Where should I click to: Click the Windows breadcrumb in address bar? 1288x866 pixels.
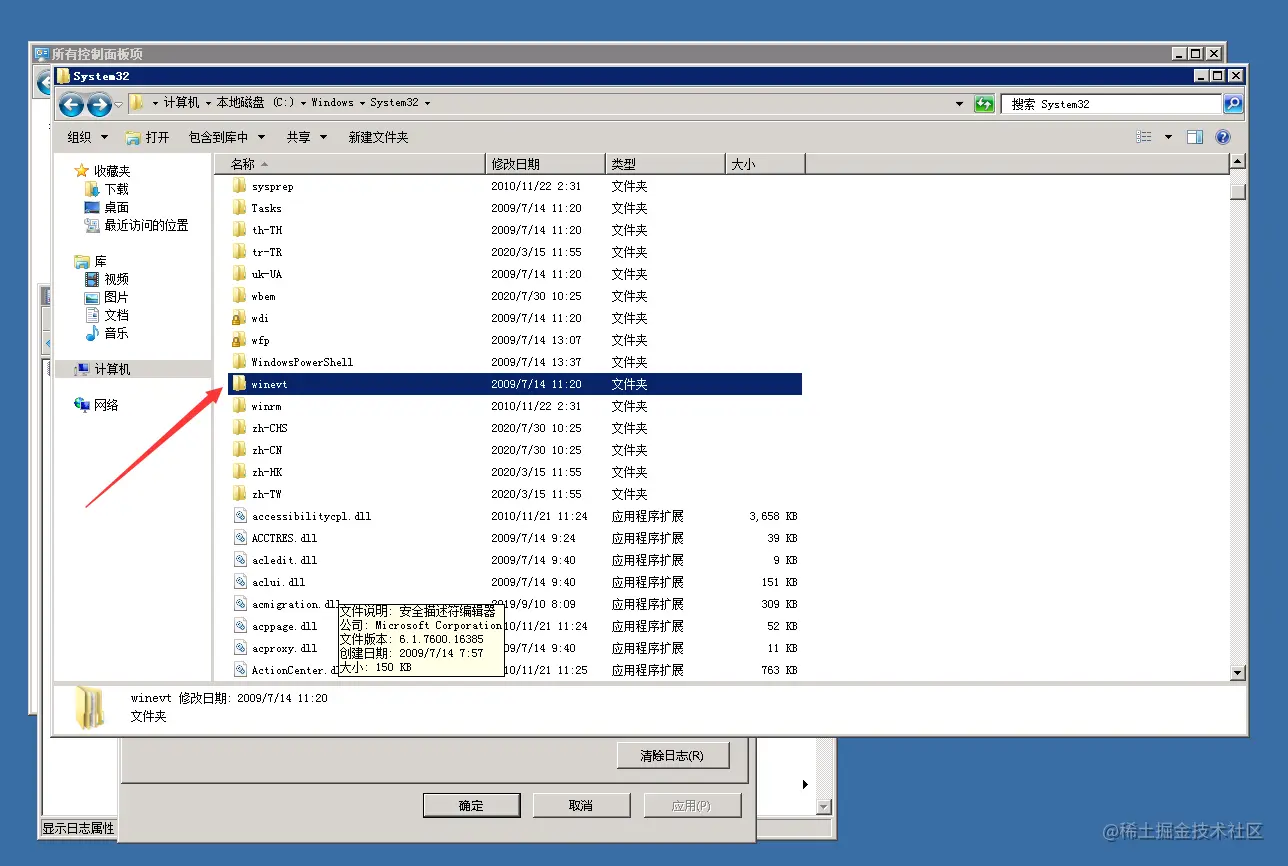[332, 103]
